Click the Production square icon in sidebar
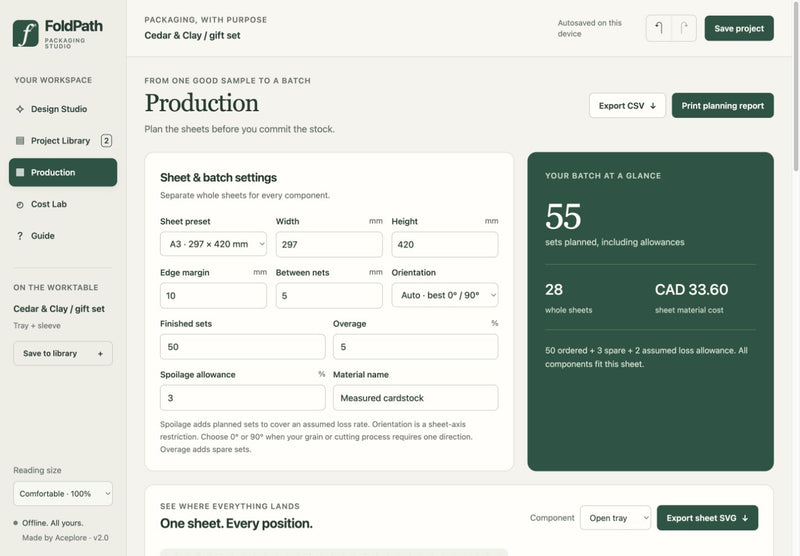Image resolution: width=800 pixels, height=556 pixels. point(20,172)
